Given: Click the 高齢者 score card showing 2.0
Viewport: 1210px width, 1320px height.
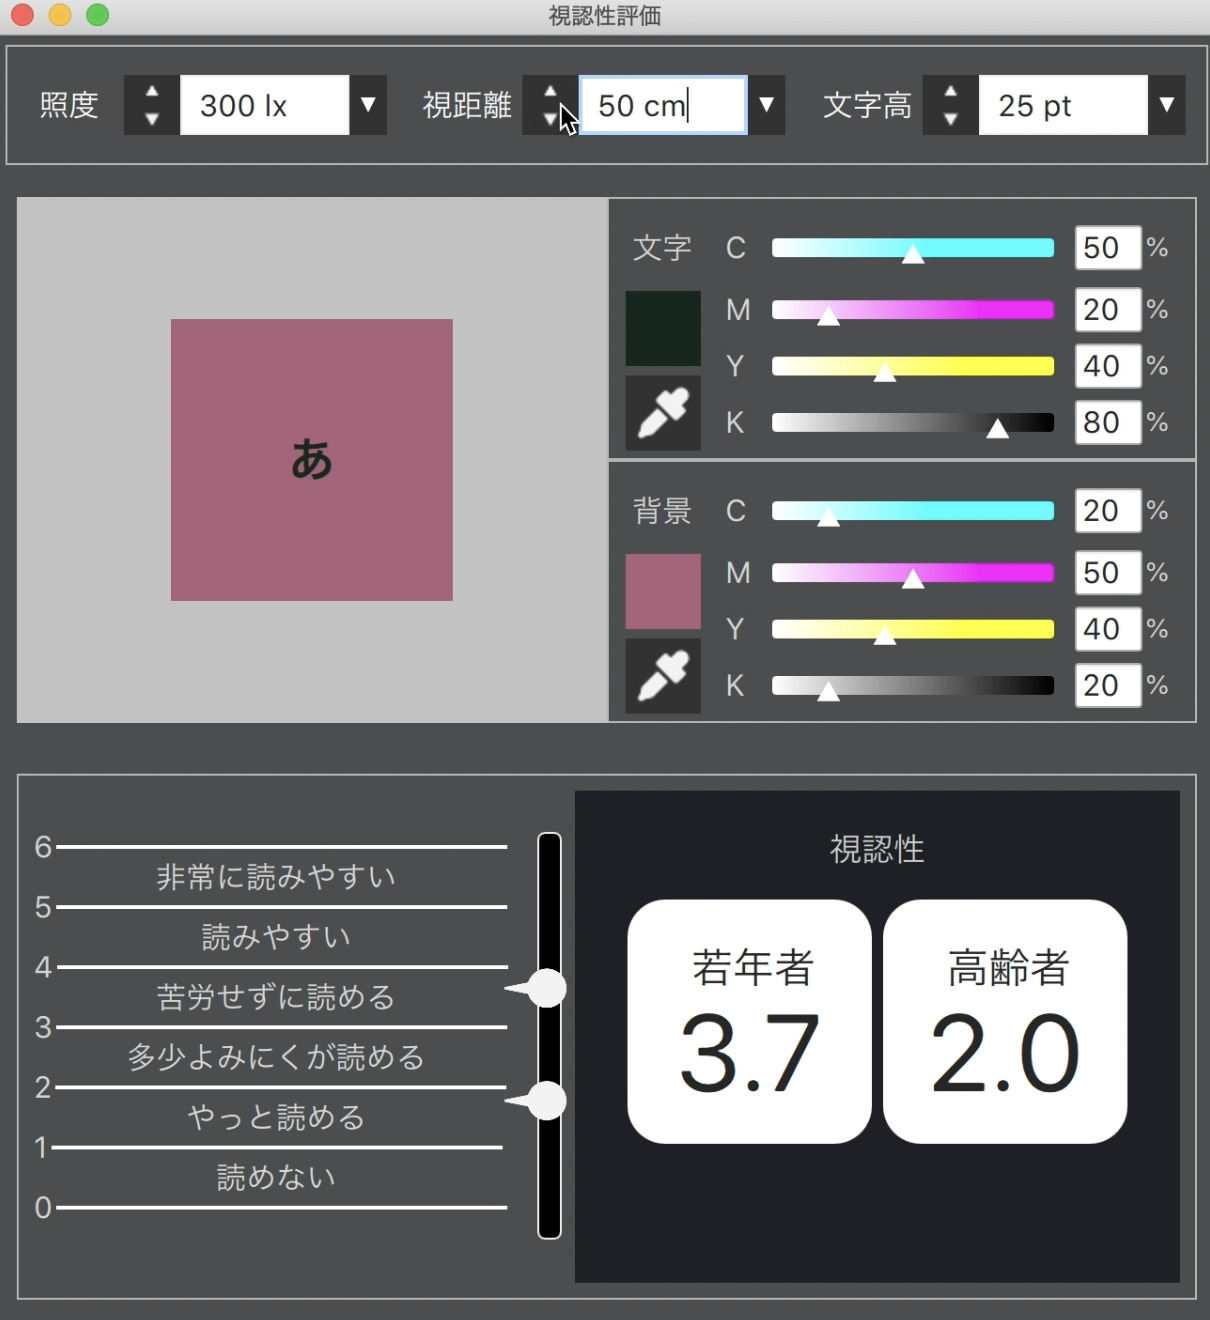Looking at the screenshot, I should [x=1004, y=1020].
